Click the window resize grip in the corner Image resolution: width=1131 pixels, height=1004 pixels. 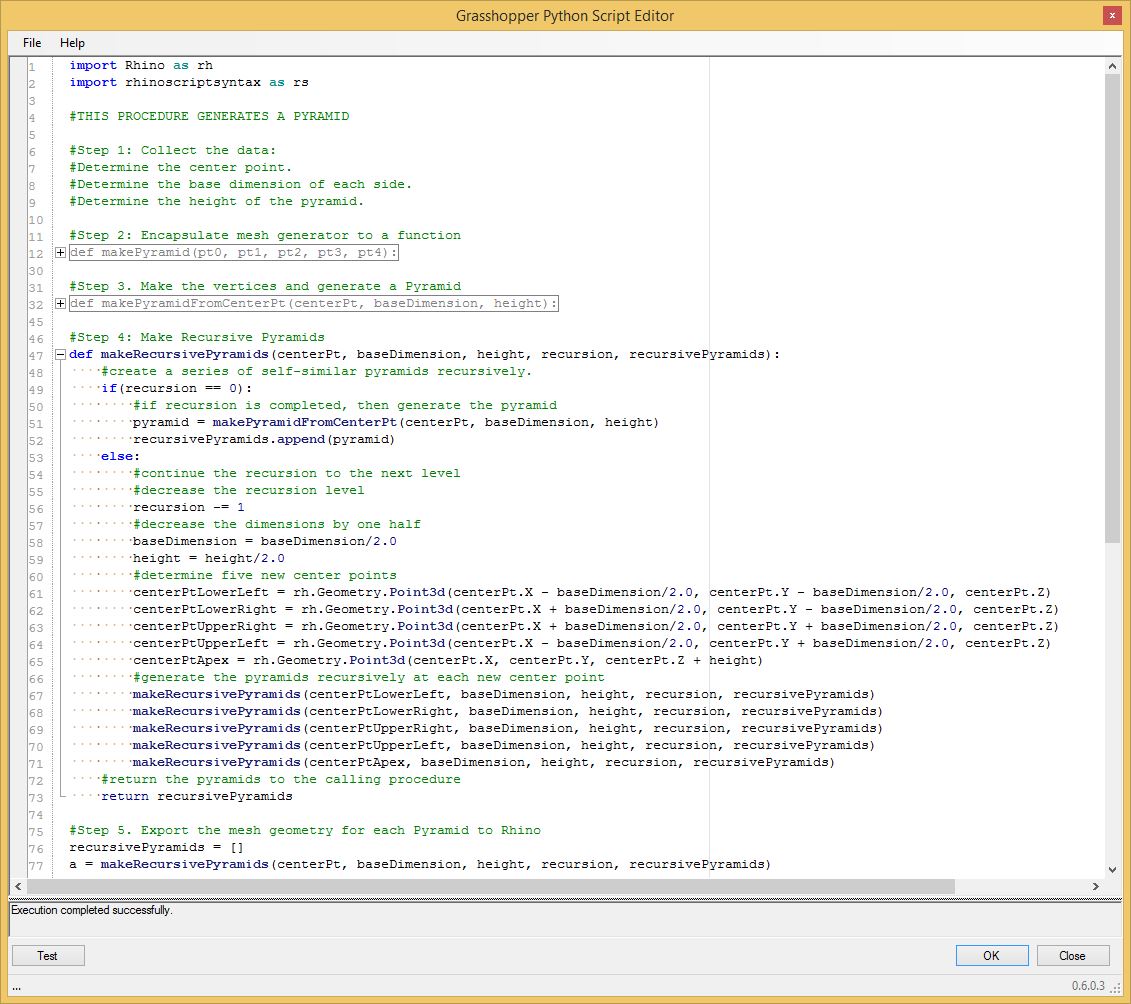click(x=1116, y=988)
